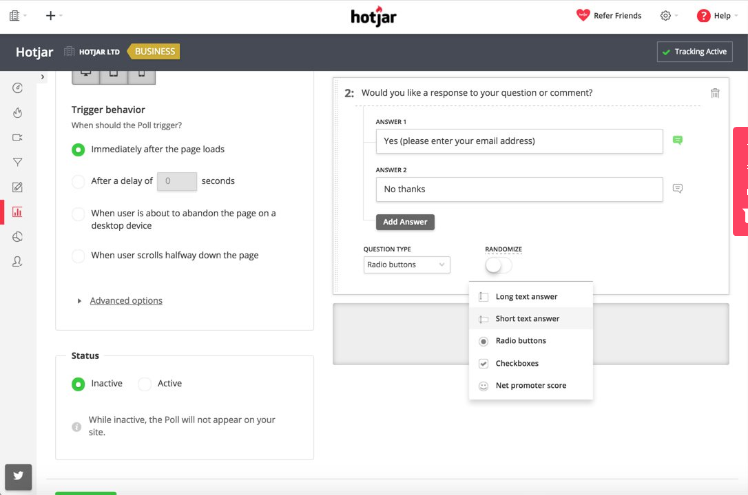
Task: Click the comment icon for Answer 2
Action: coord(677,188)
